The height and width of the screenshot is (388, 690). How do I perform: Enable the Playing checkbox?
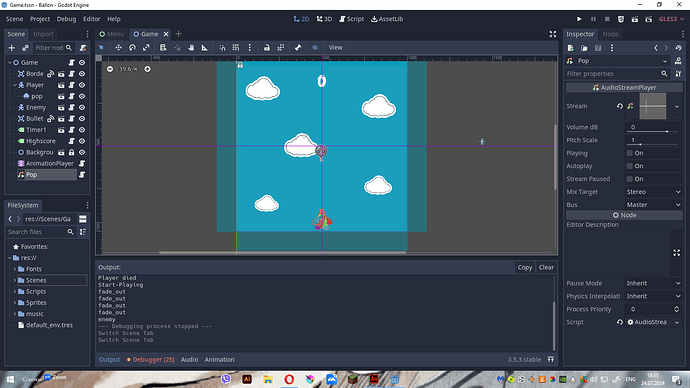coord(630,153)
